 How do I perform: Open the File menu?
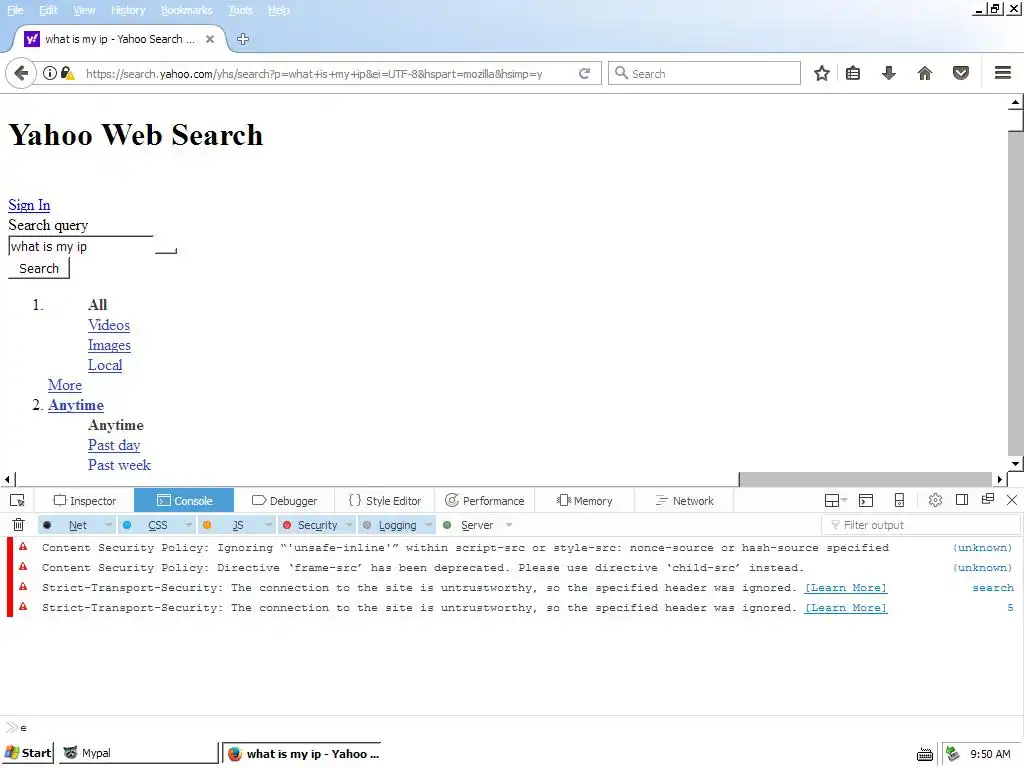15,10
